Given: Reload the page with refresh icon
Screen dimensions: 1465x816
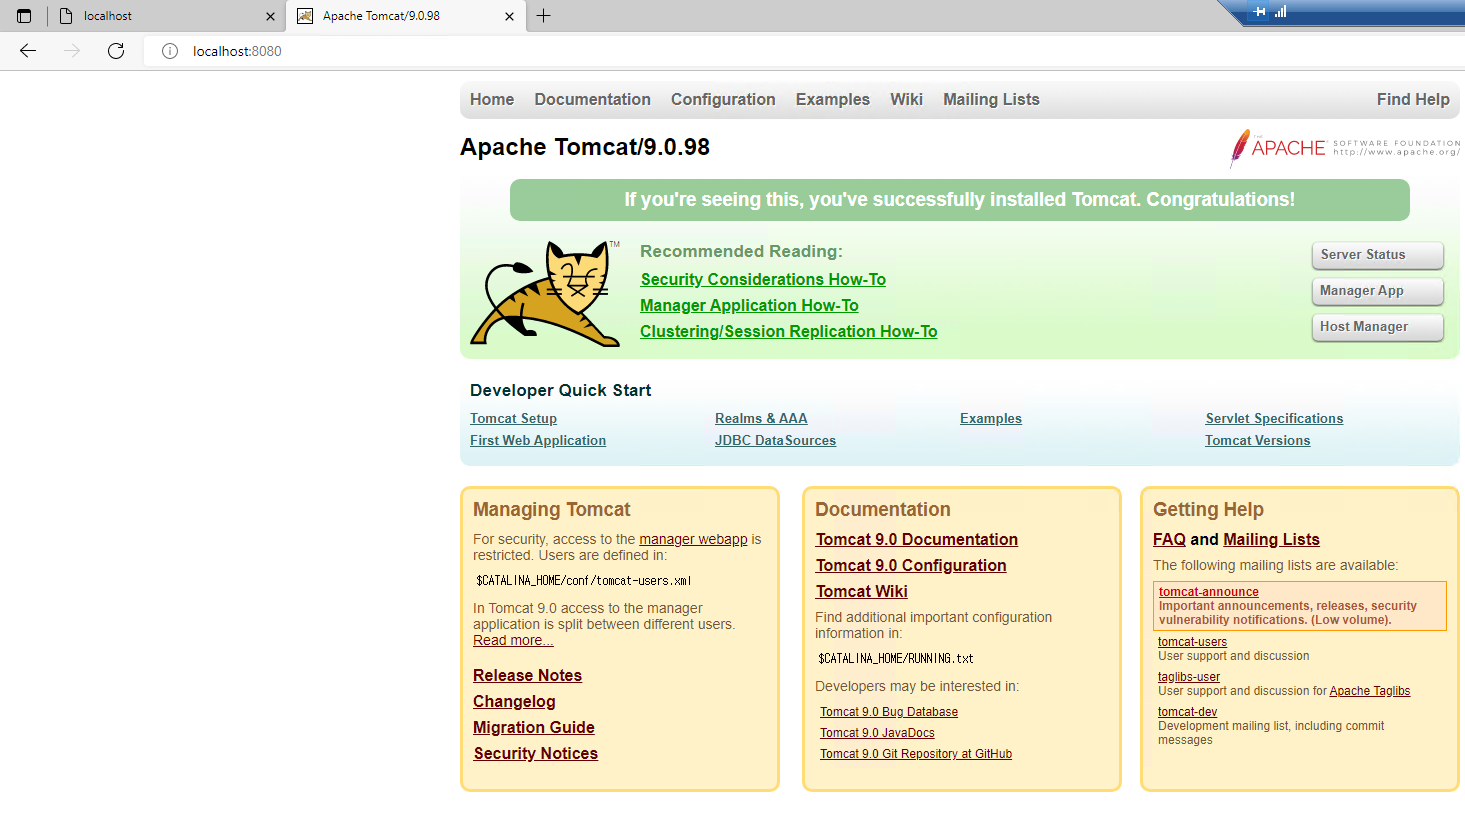Looking at the screenshot, I should 116,51.
